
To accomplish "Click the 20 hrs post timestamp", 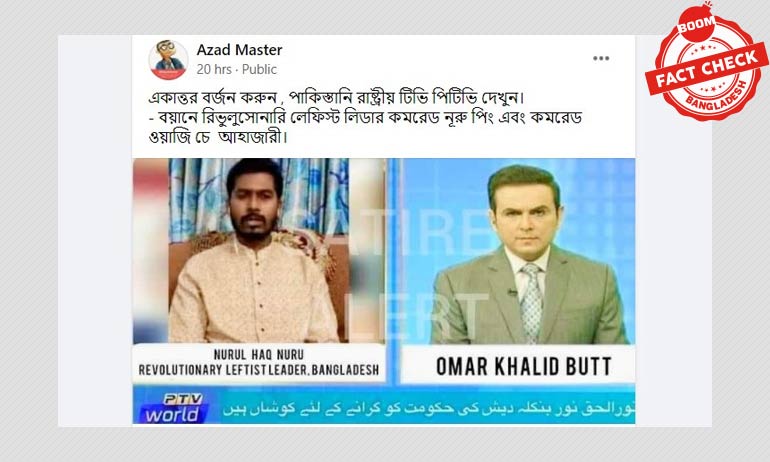I will pyautogui.click(x=214, y=69).
